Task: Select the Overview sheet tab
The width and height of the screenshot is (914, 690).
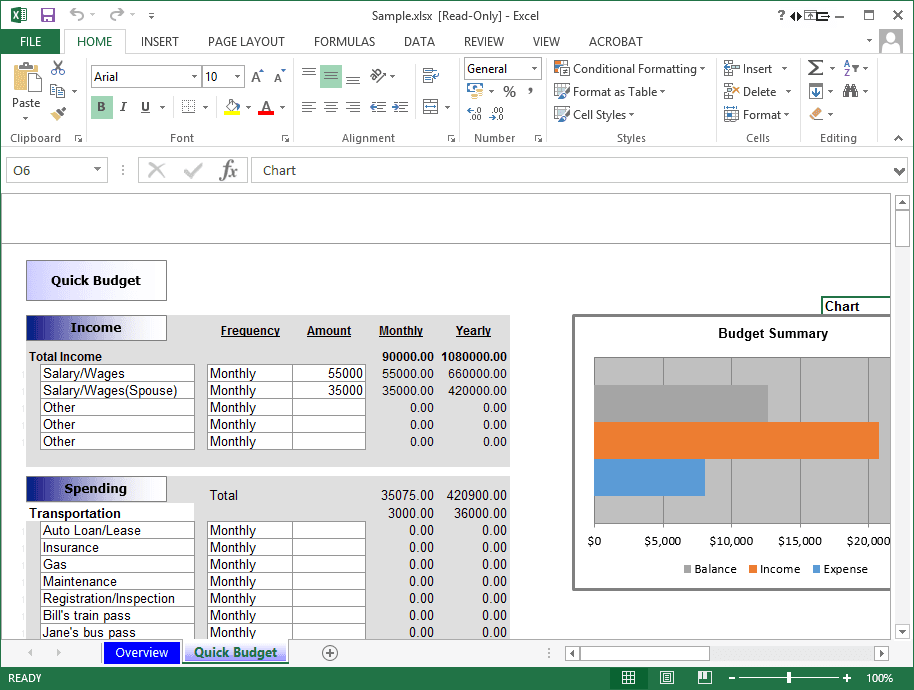Action: click(141, 653)
